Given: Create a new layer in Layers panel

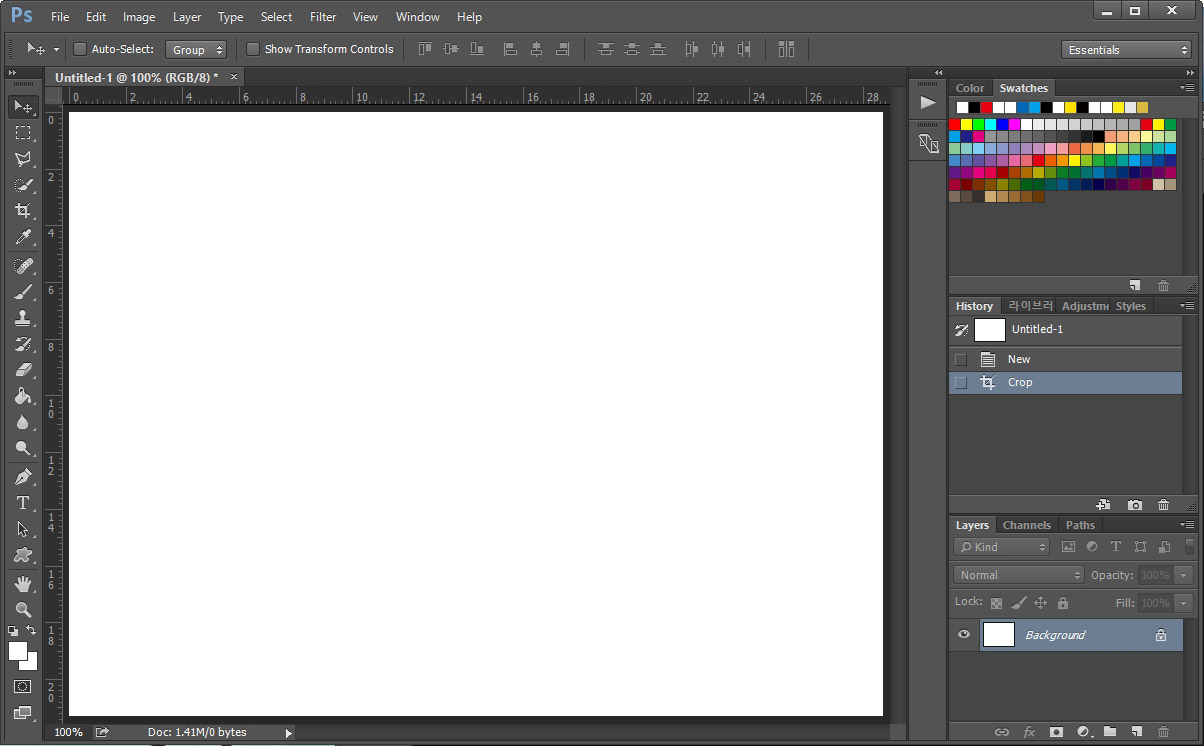Looking at the screenshot, I should pos(1137,732).
